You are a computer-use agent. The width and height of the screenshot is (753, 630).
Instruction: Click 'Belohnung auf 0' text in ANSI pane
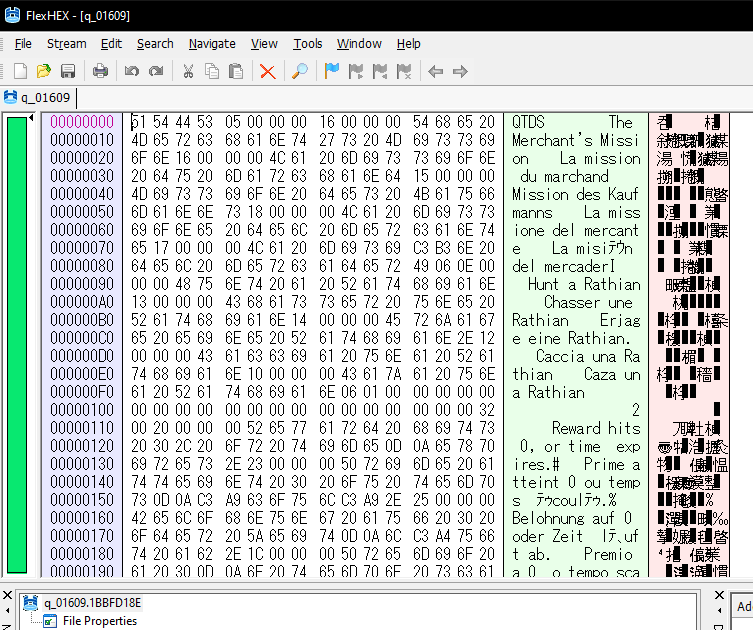572,518
